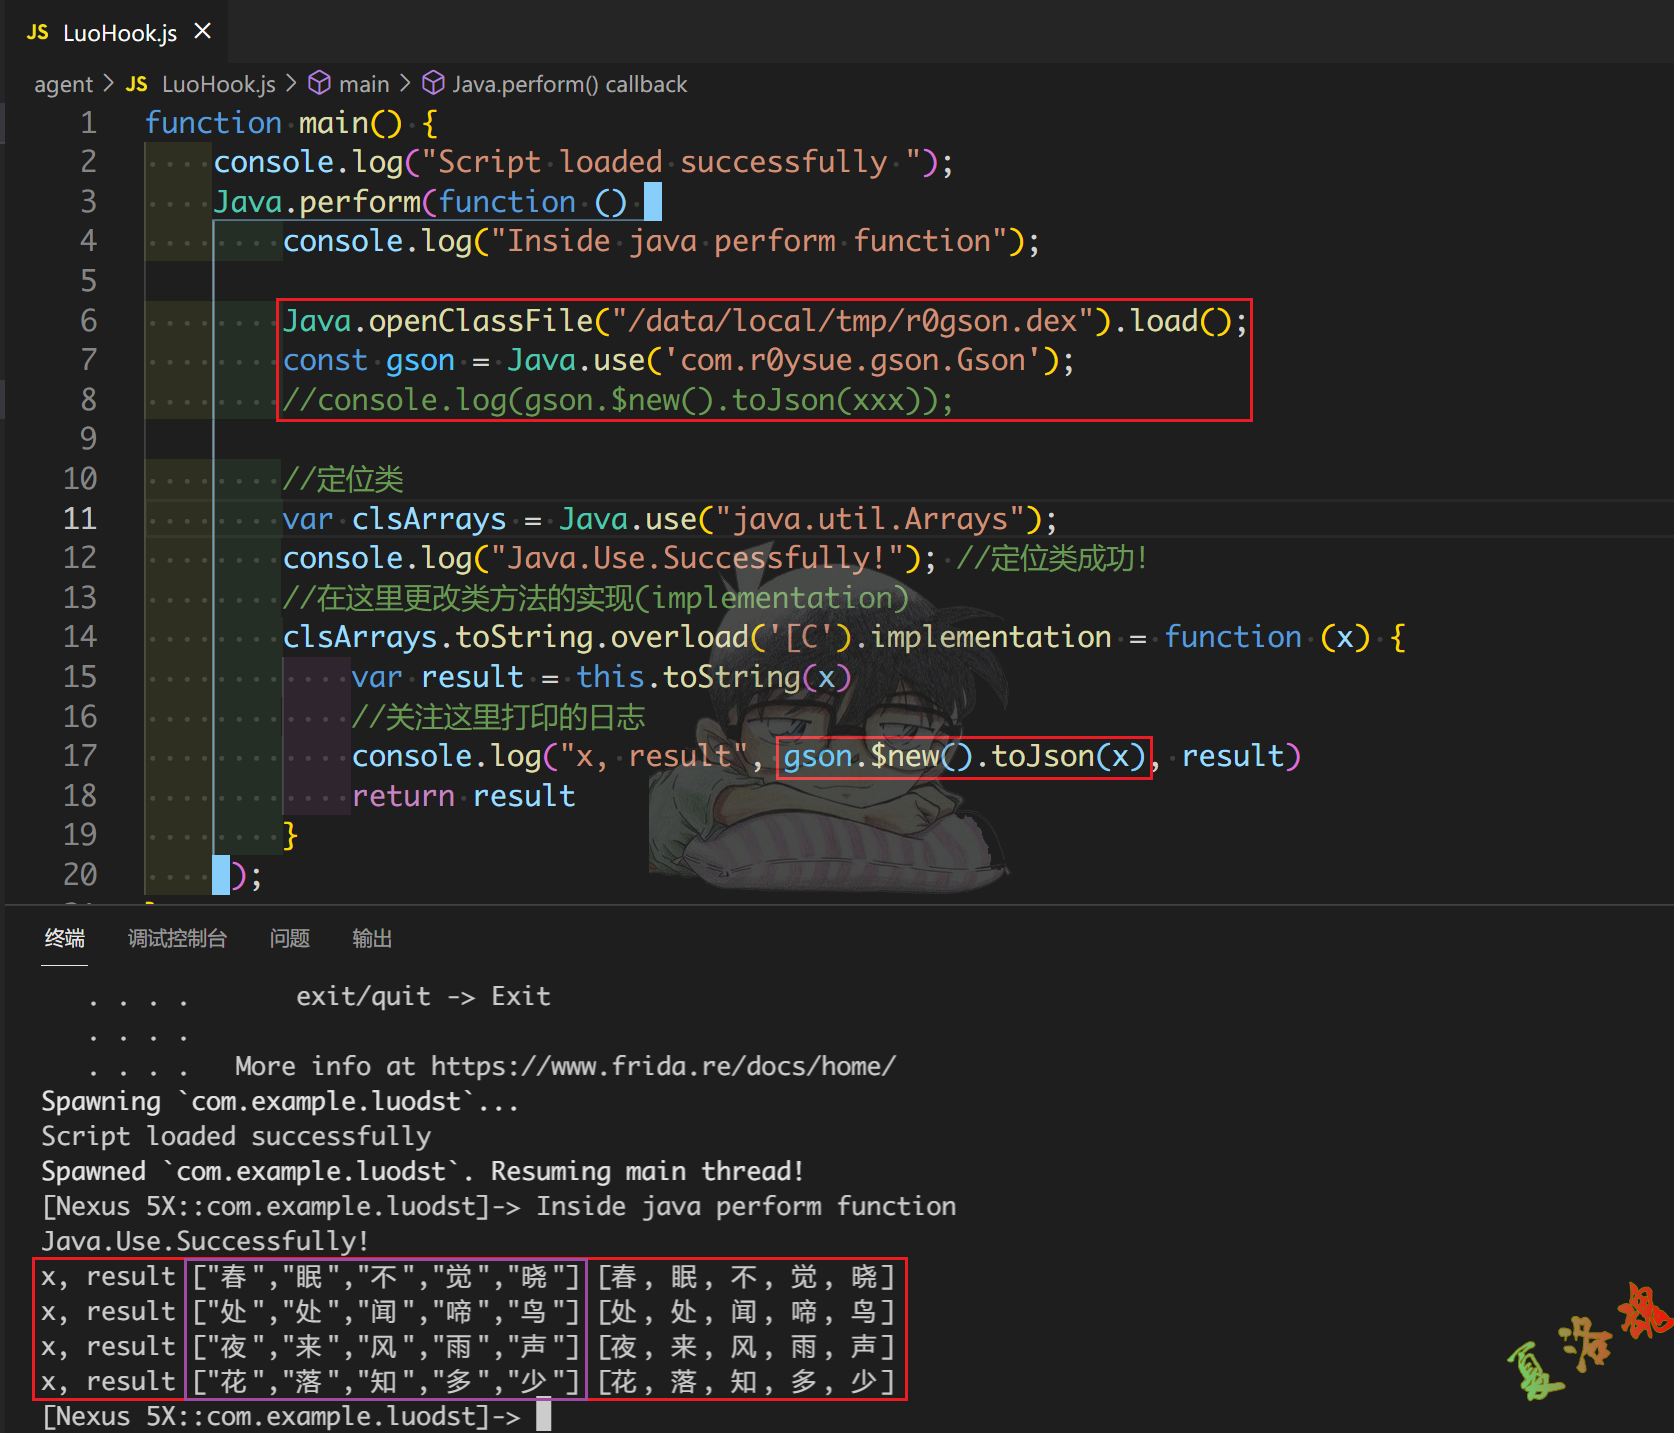Open the 调试控制台 panel tab

click(x=177, y=938)
